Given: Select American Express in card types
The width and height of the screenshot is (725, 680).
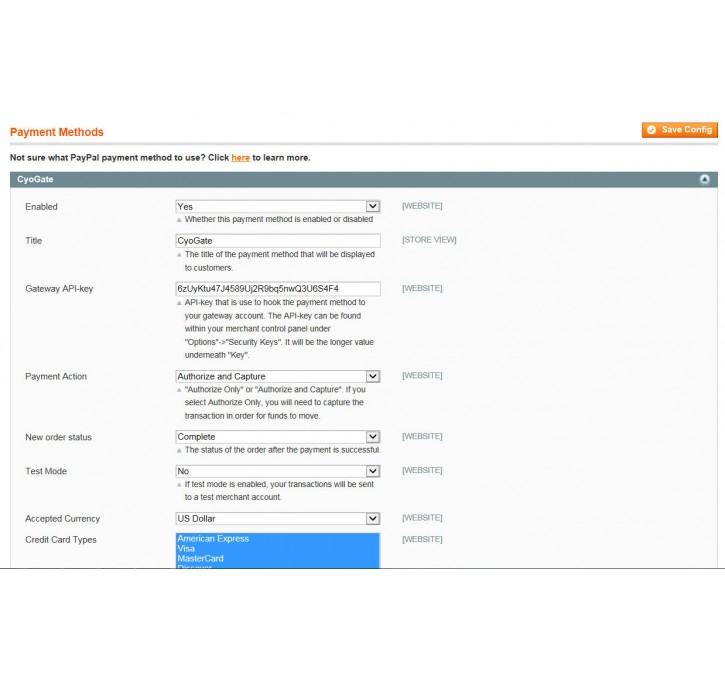Looking at the screenshot, I should [x=213, y=539].
